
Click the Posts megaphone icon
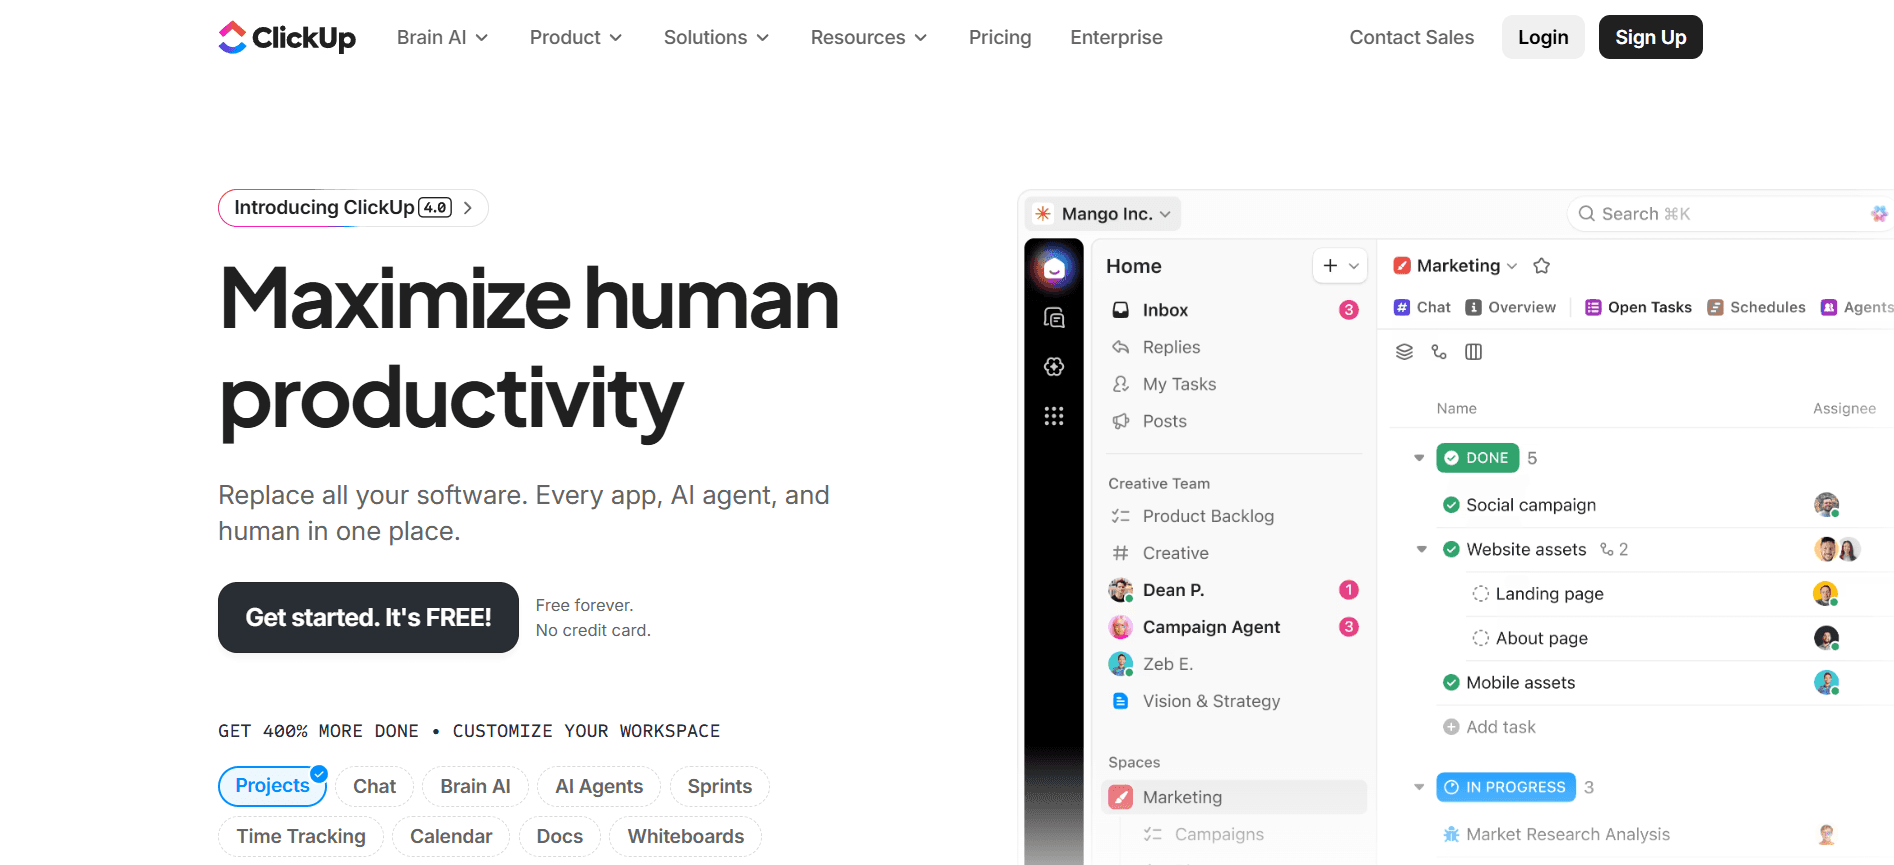tap(1121, 421)
